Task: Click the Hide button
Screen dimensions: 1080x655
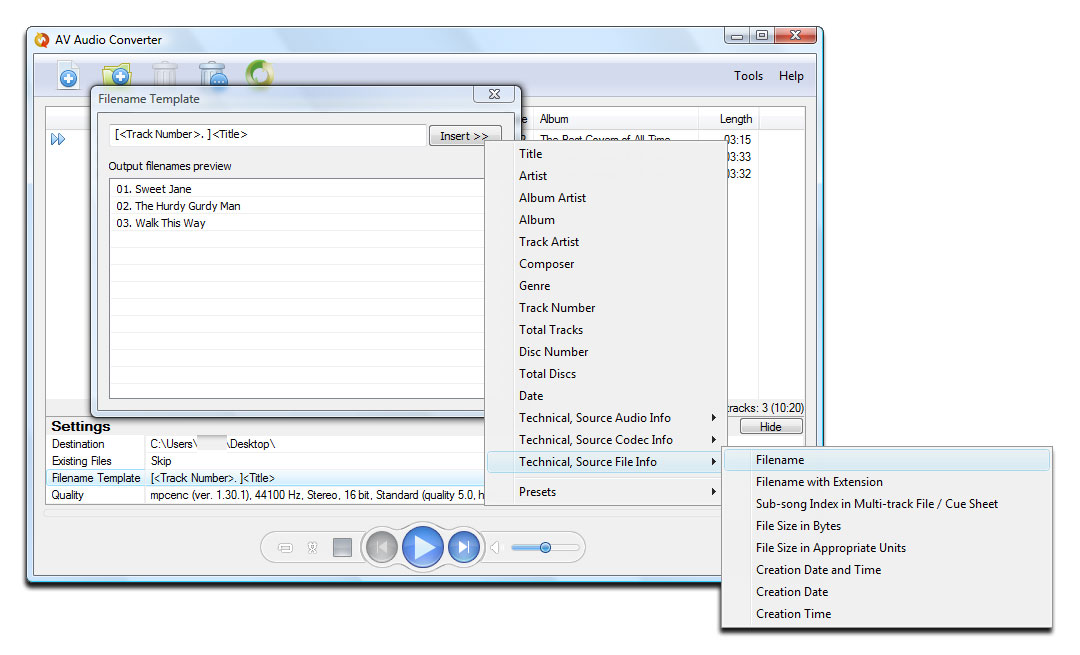Action: 771,427
